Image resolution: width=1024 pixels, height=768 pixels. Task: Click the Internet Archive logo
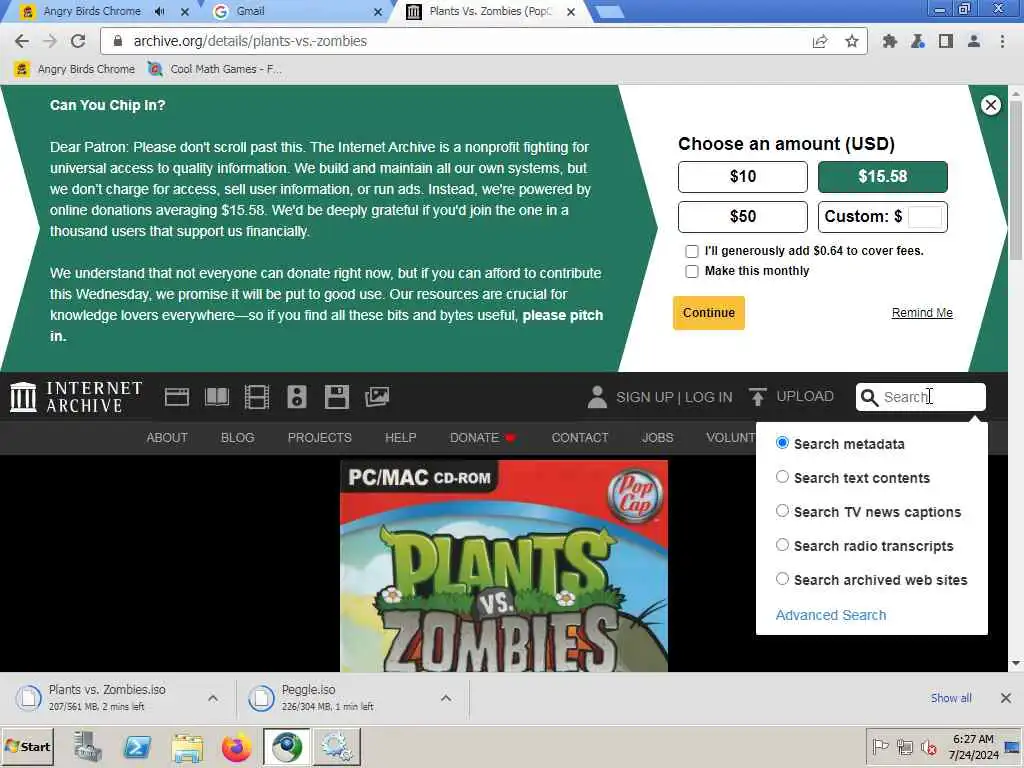[x=76, y=397]
